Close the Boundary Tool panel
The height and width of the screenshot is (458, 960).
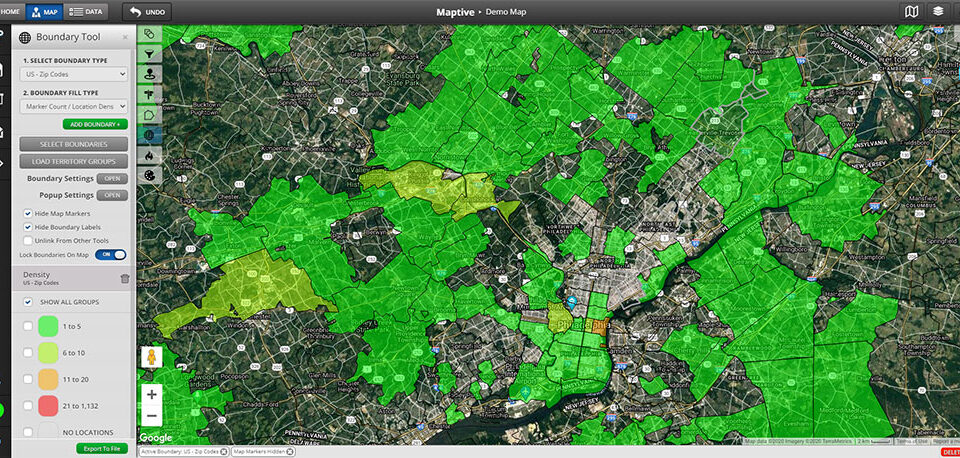(125, 37)
